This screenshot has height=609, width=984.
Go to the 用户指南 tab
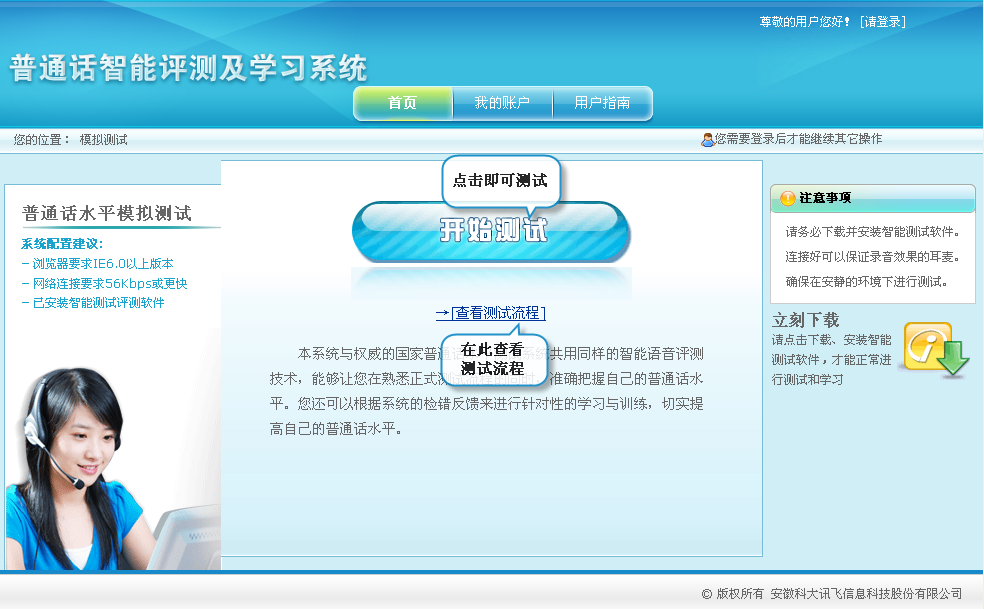[x=602, y=103]
